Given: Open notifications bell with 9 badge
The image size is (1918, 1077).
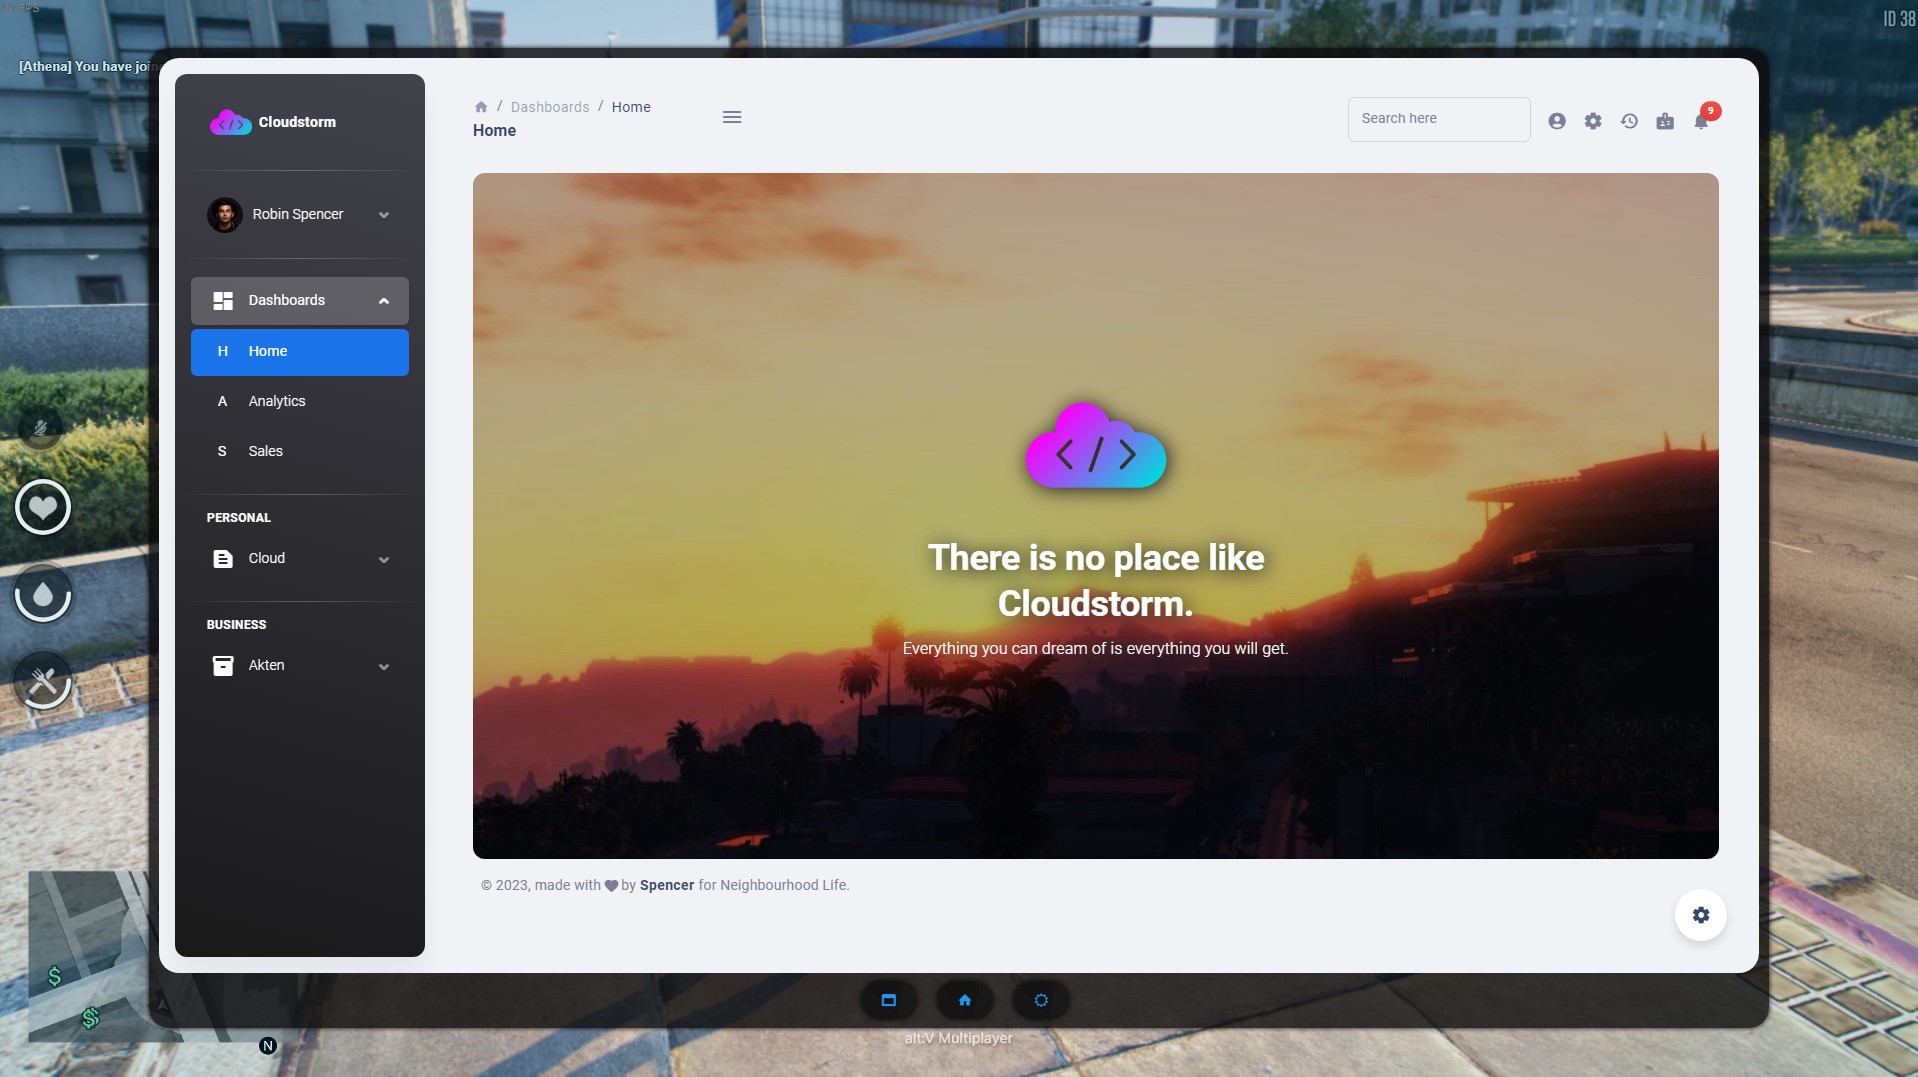Looking at the screenshot, I should (1701, 121).
